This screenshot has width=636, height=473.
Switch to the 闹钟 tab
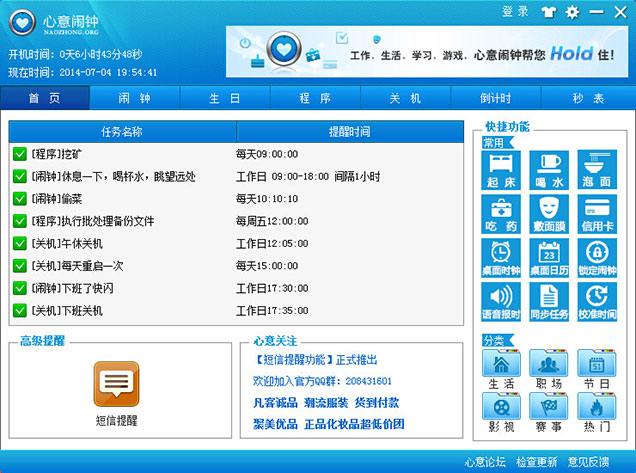(x=134, y=99)
